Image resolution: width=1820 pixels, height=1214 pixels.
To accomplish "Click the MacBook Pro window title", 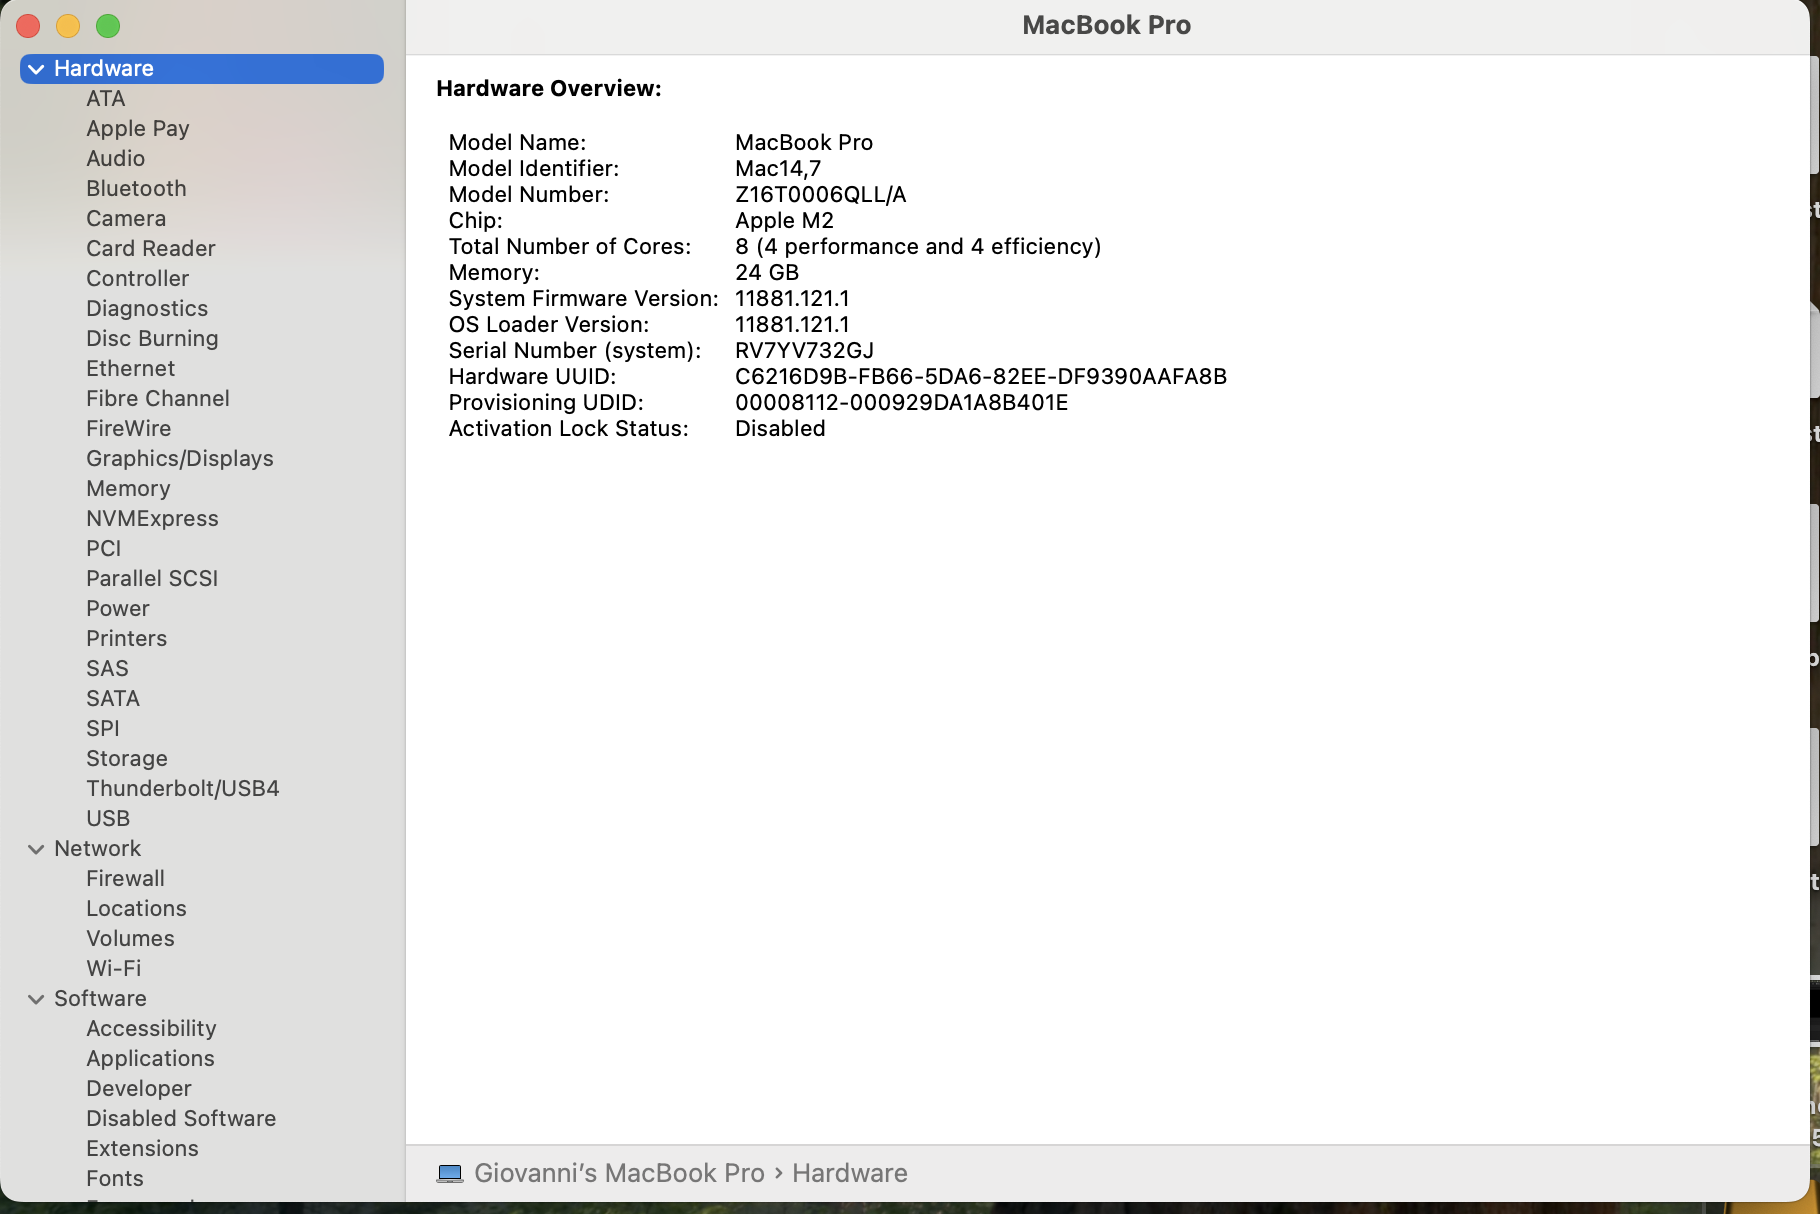I will coord(1107,26).
